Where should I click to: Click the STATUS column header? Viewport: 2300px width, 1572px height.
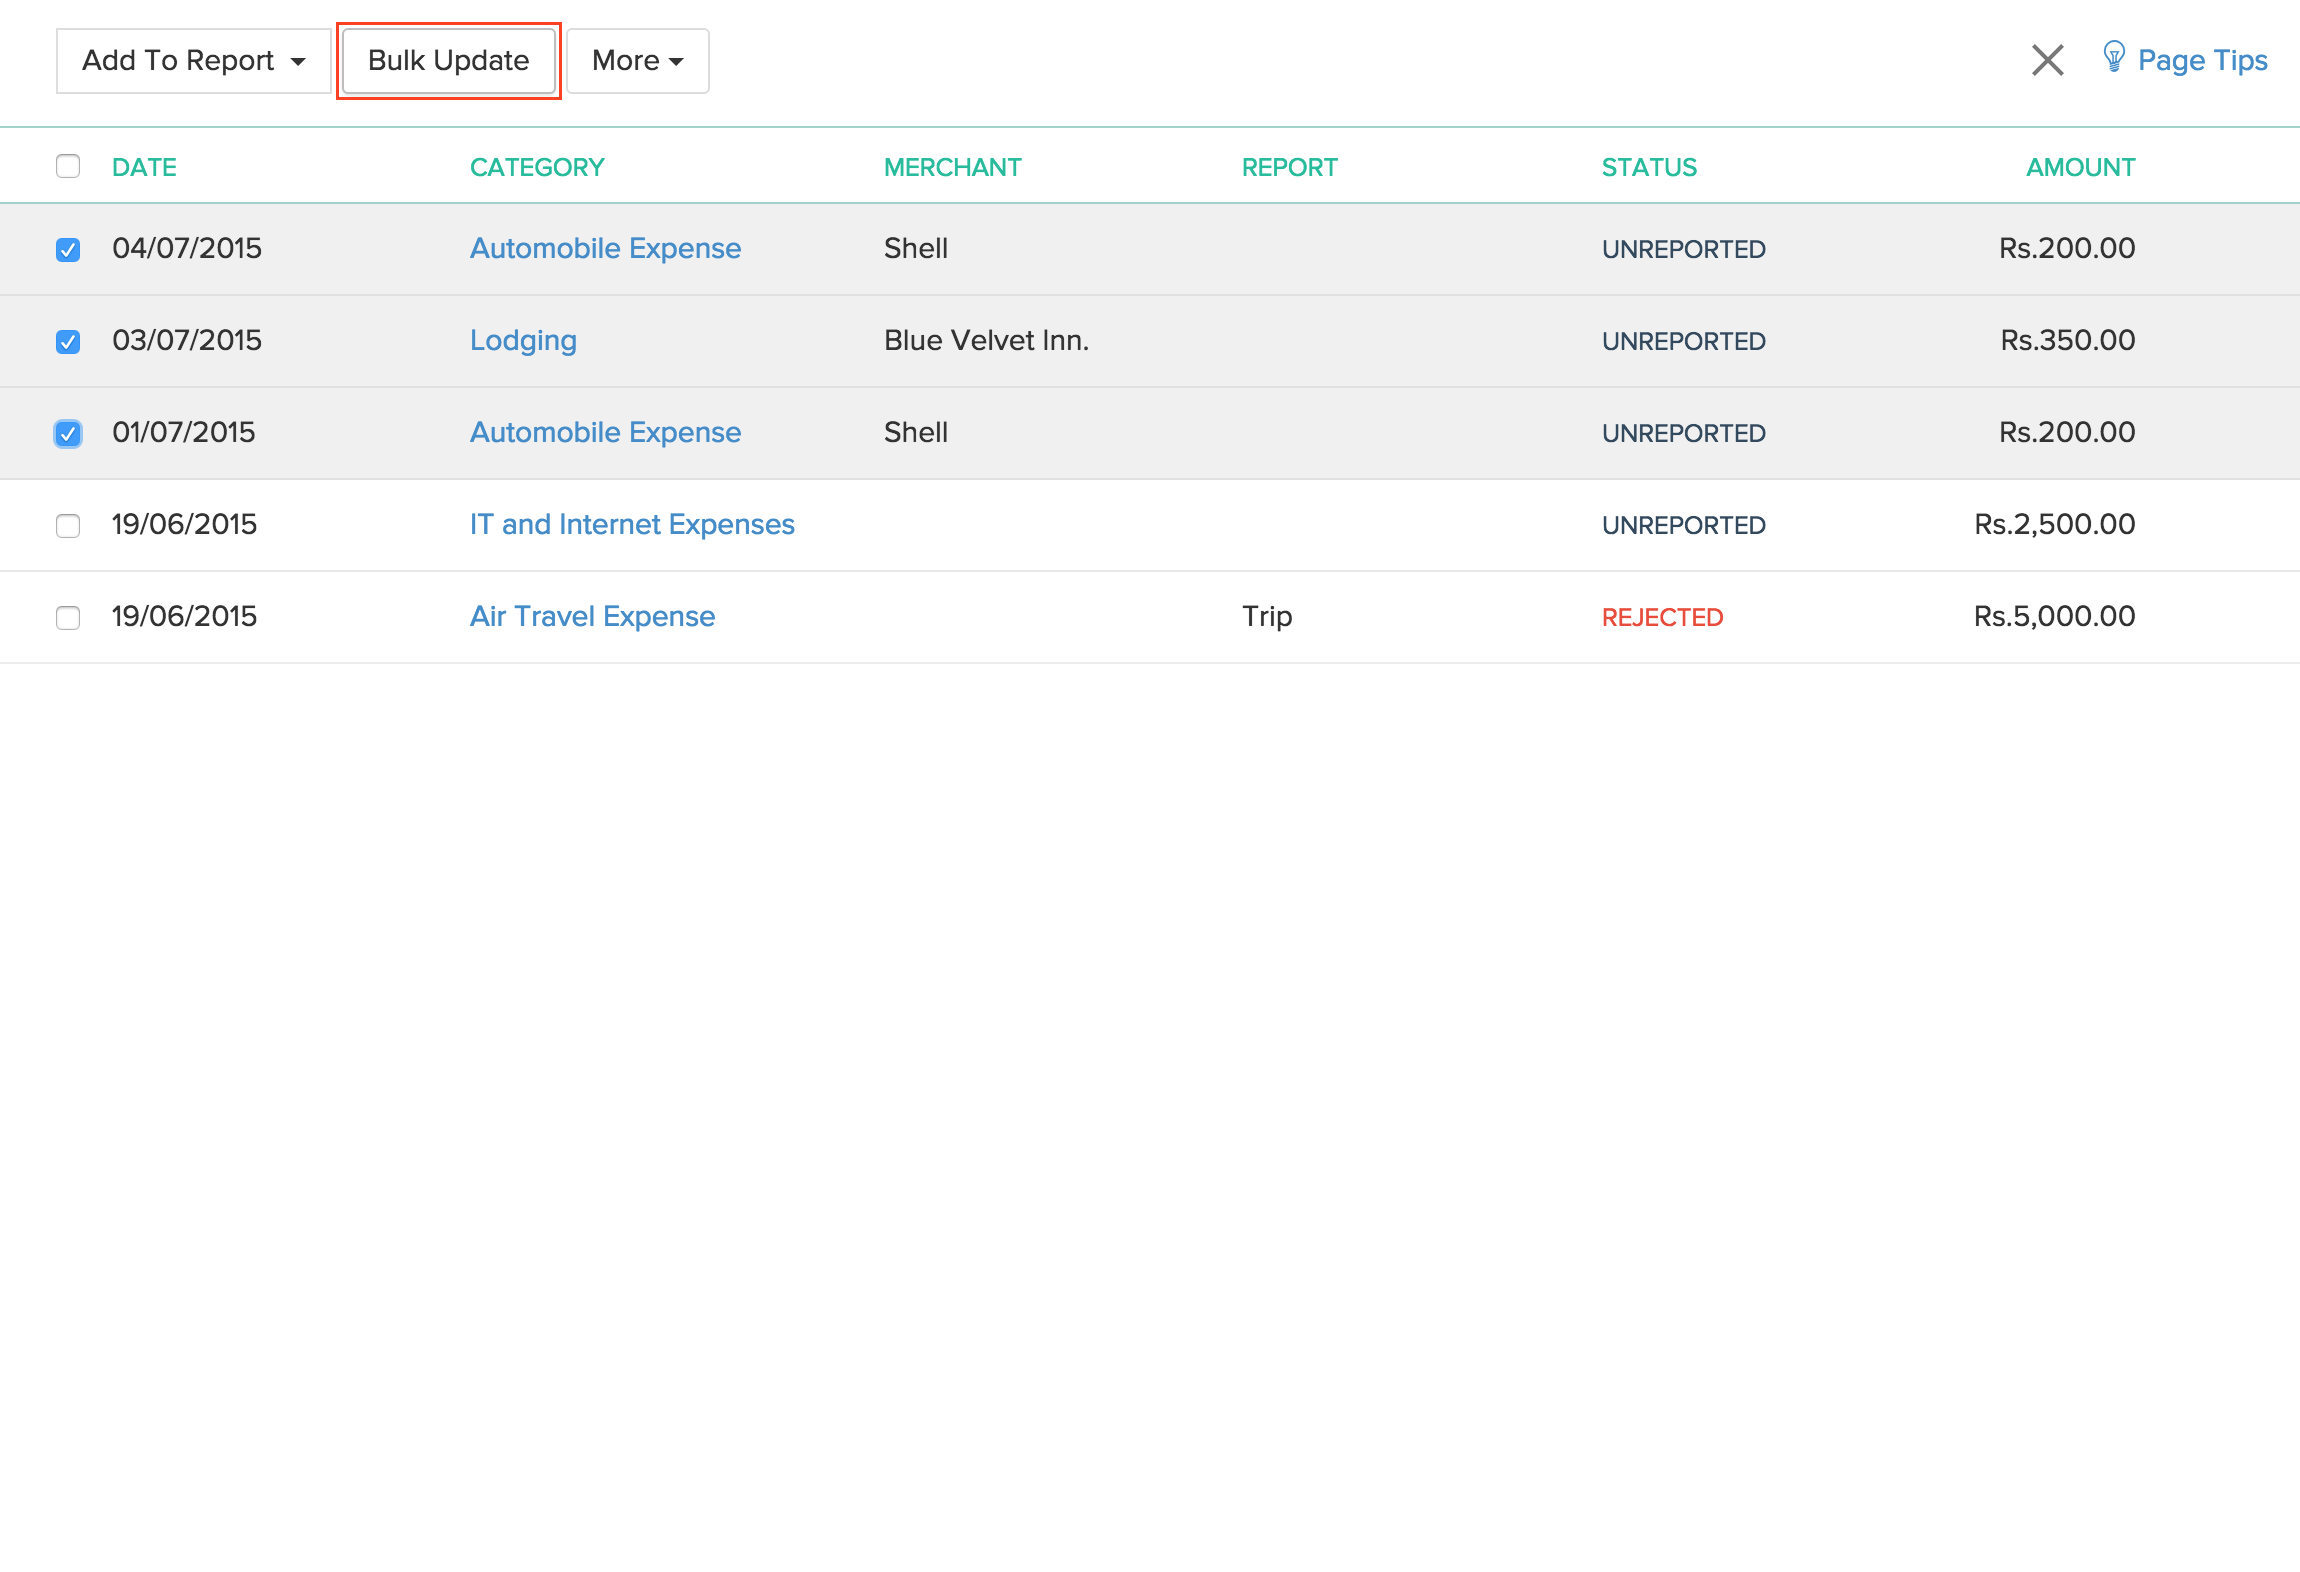pos(1649,167)
